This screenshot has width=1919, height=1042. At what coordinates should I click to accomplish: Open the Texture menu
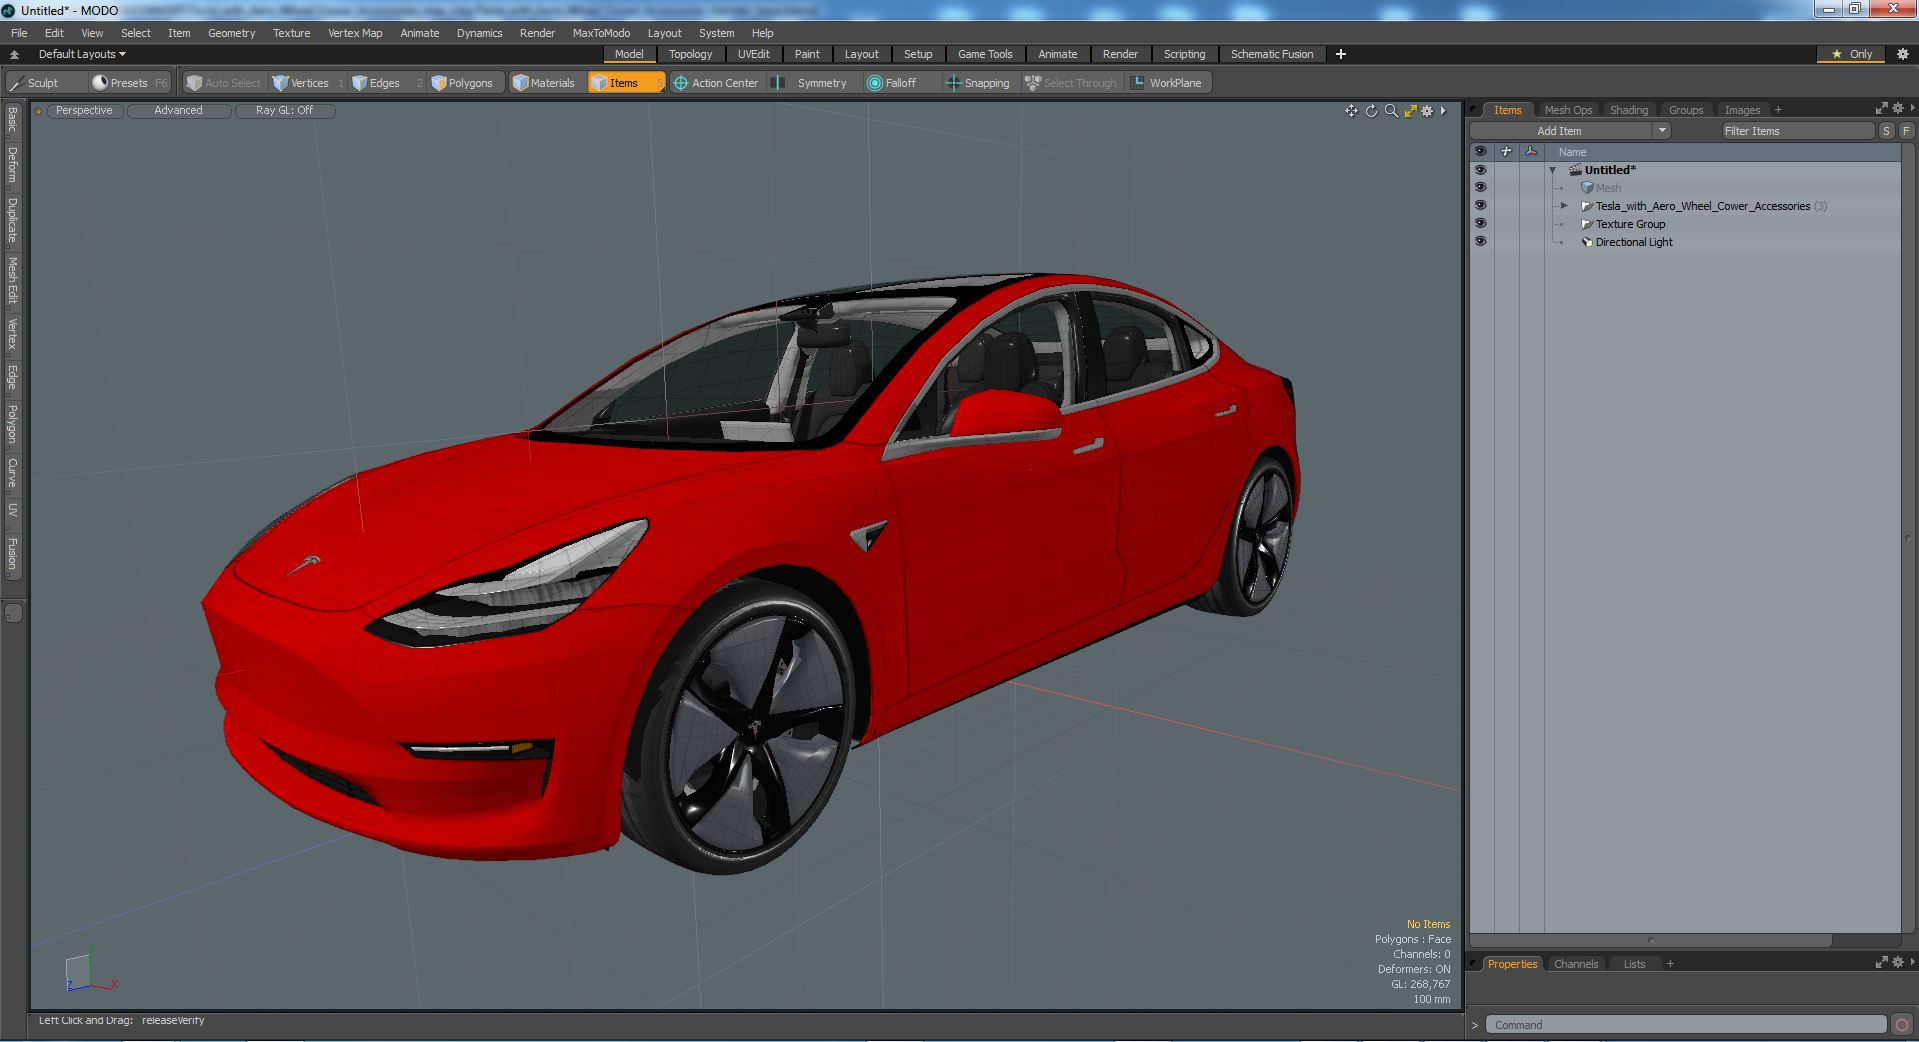[x=291, y=33]
